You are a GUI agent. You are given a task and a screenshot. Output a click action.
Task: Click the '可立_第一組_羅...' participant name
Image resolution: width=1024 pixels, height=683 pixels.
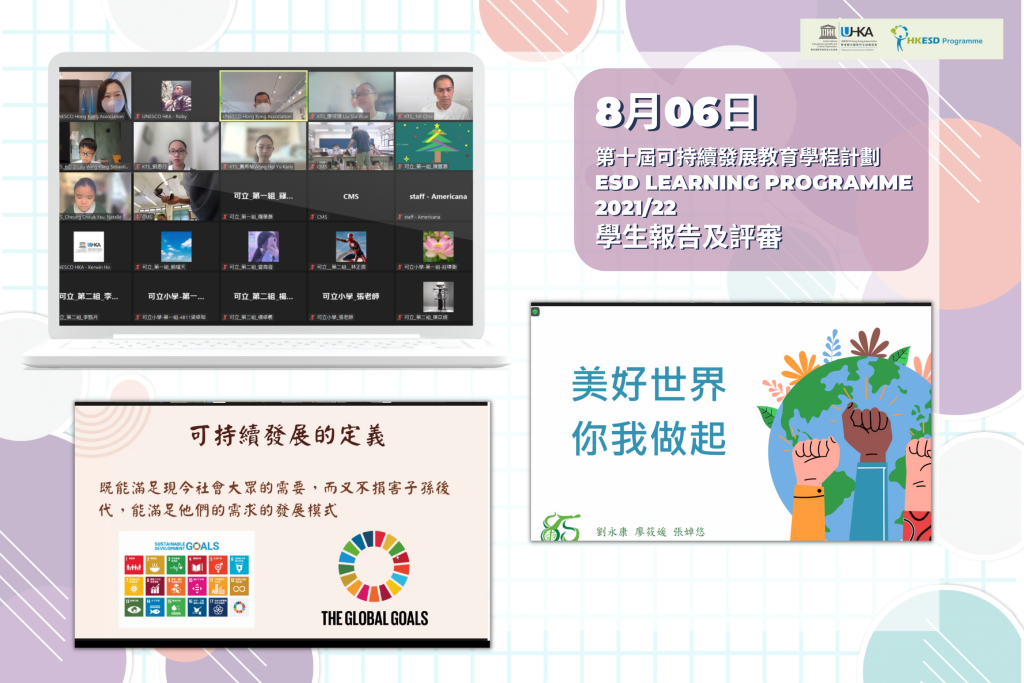pos(263,196)
